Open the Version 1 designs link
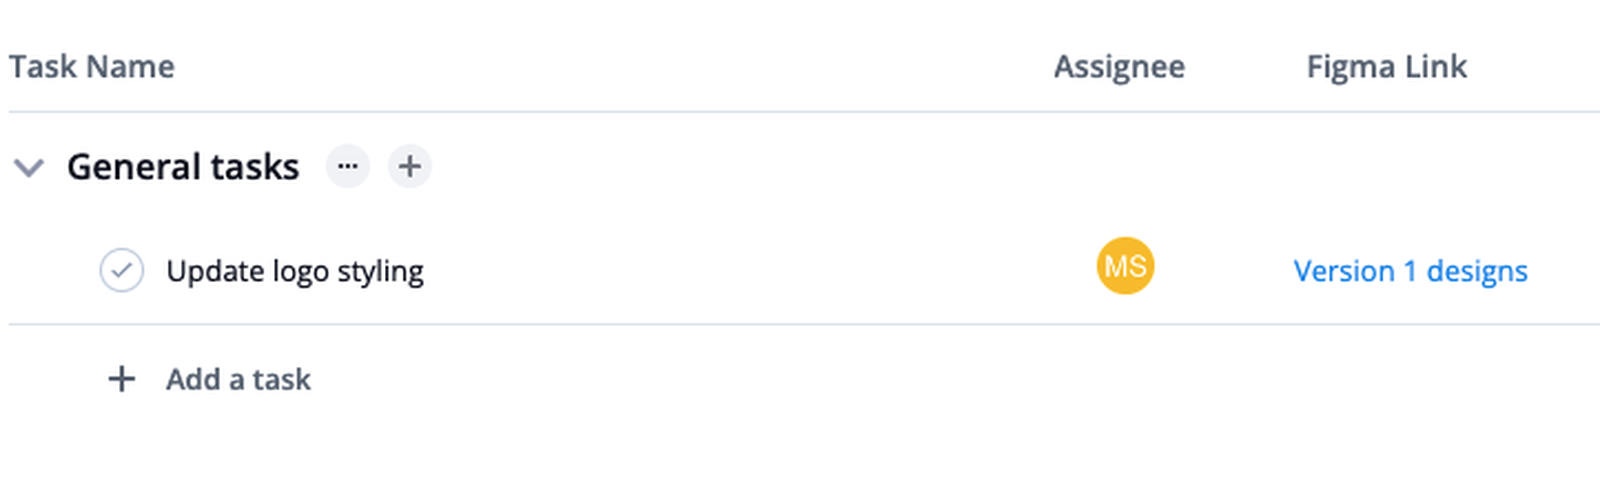Viewport: 1600px width, 496px height. click(x=1410, y=271)
